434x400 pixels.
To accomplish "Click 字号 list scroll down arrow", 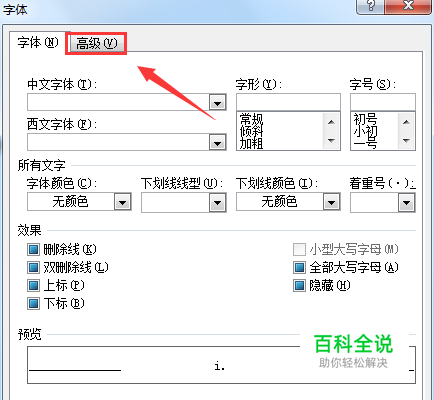I will (406, 140).
